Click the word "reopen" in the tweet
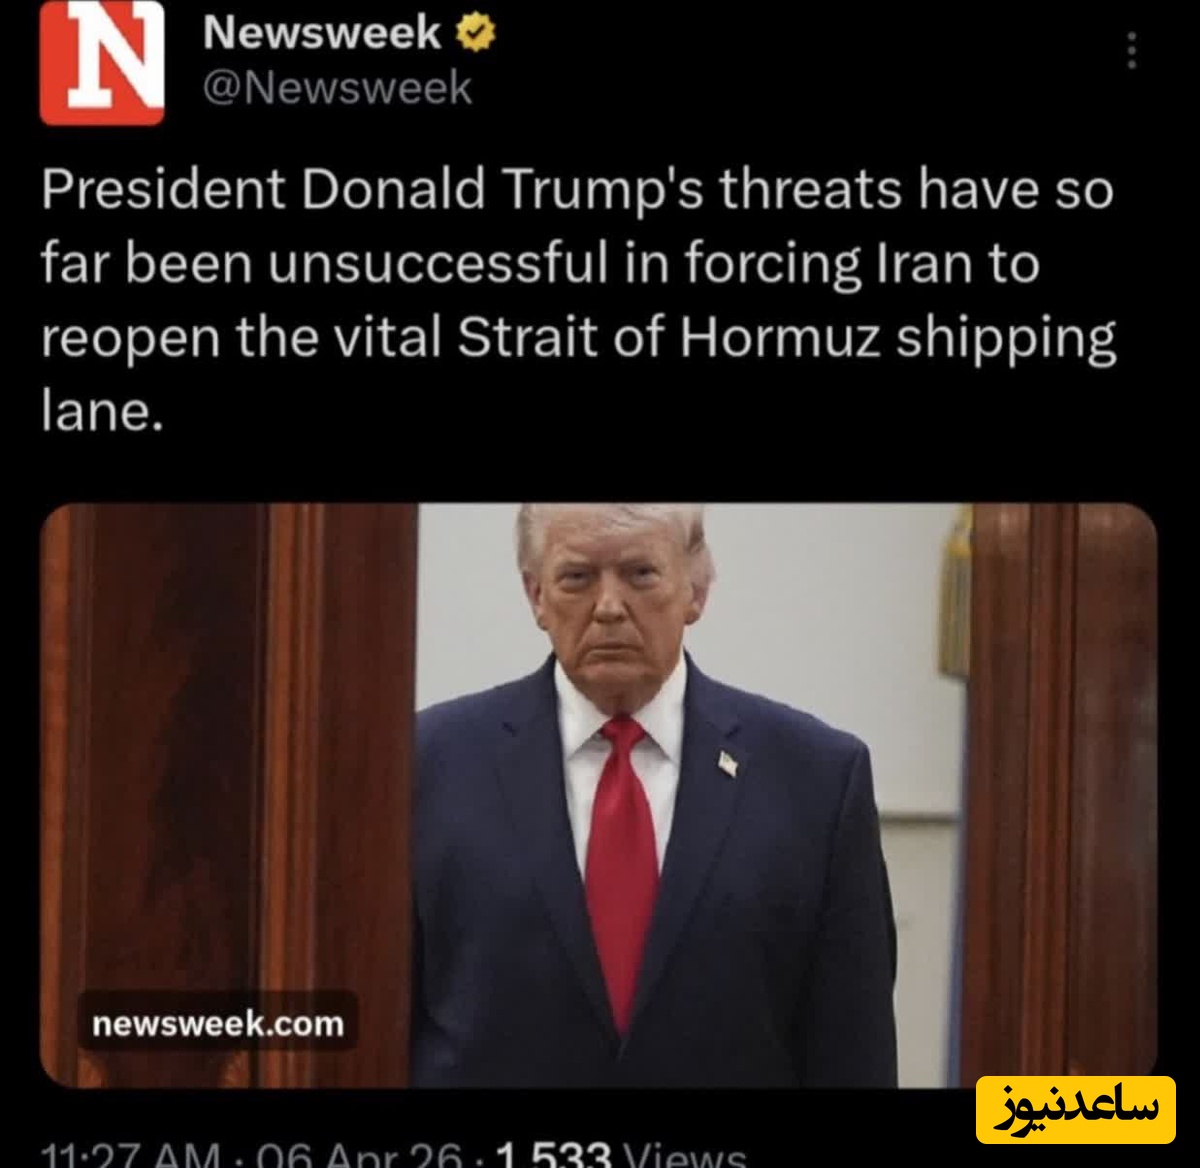The height and width of the screenshot is (1168, 1200). [130, 340]
